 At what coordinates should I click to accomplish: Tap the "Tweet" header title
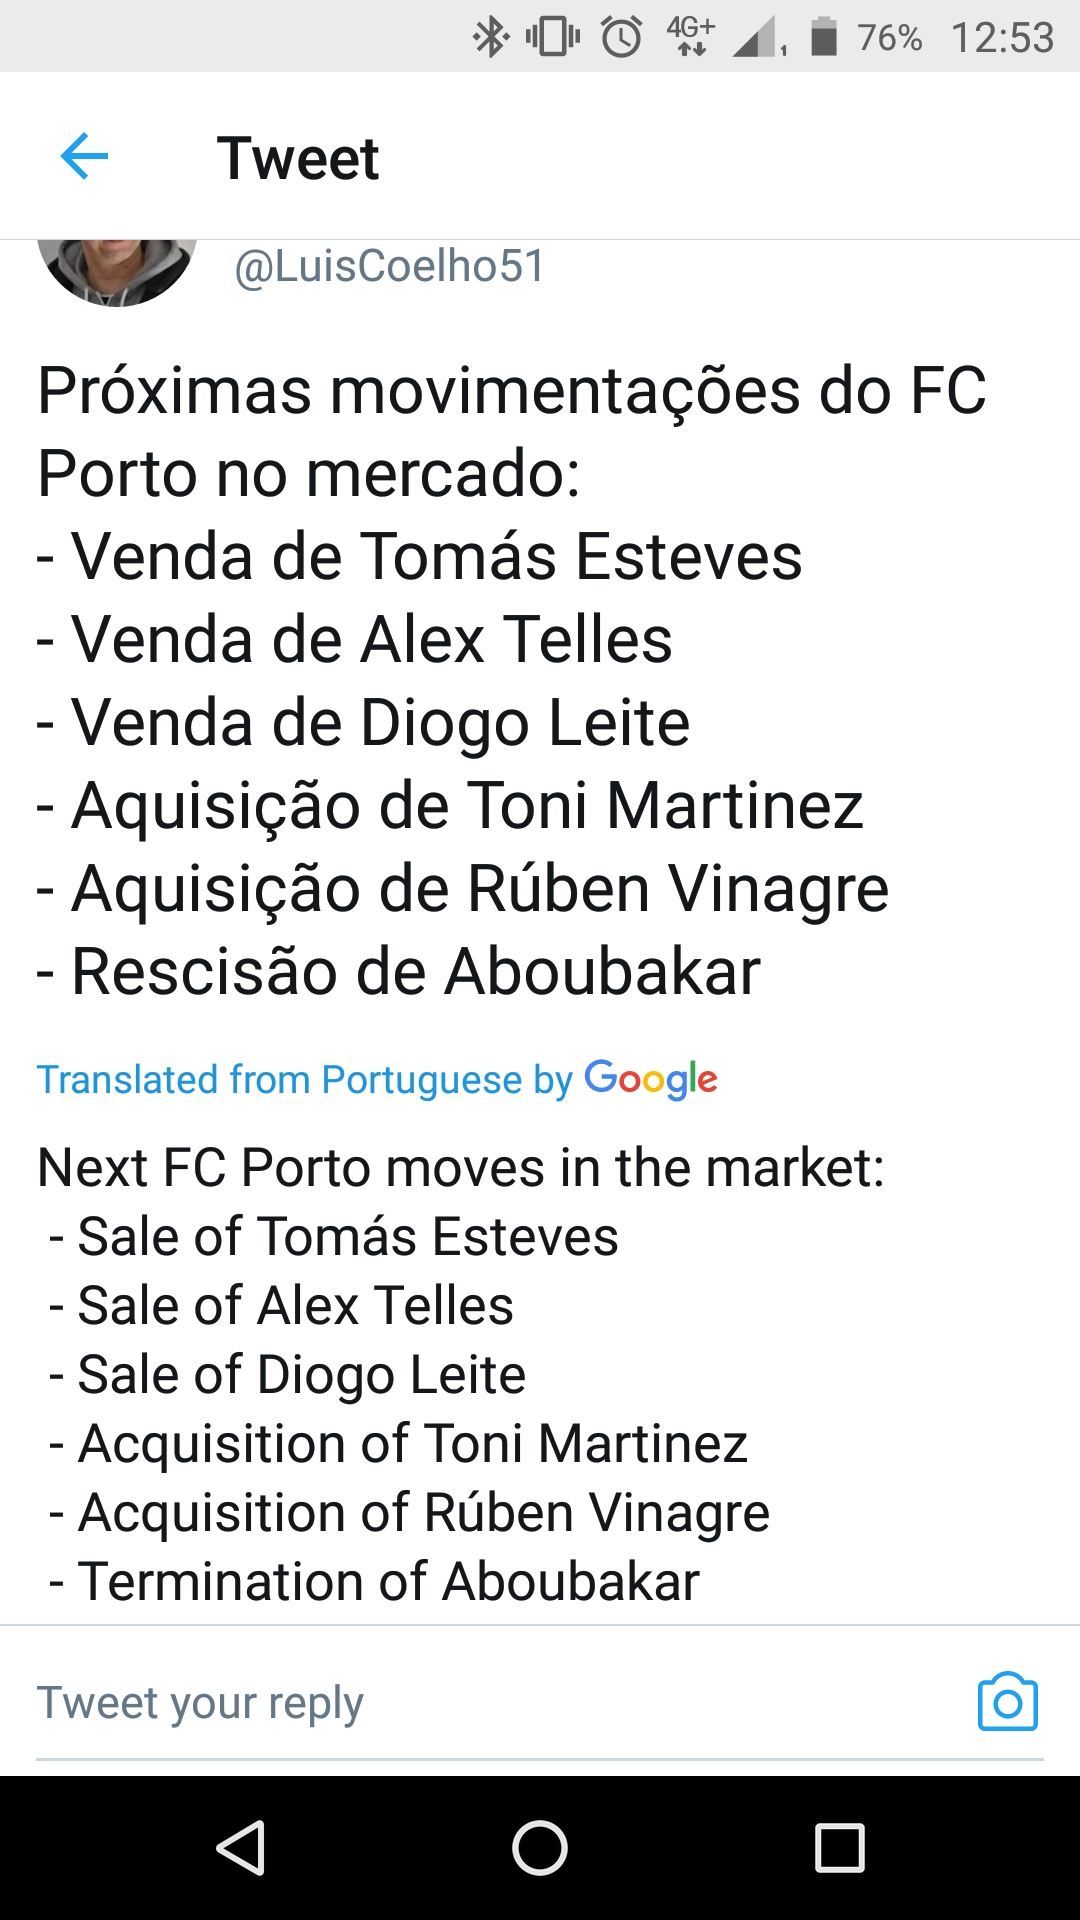[x=298, y=158]
